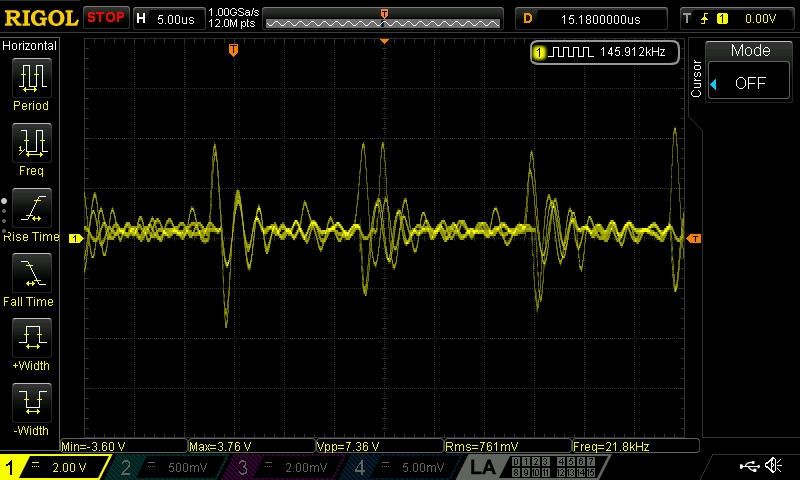Select channel 2 500mV tab
This screenshot has width=800, height=480.
pos(168,467)
